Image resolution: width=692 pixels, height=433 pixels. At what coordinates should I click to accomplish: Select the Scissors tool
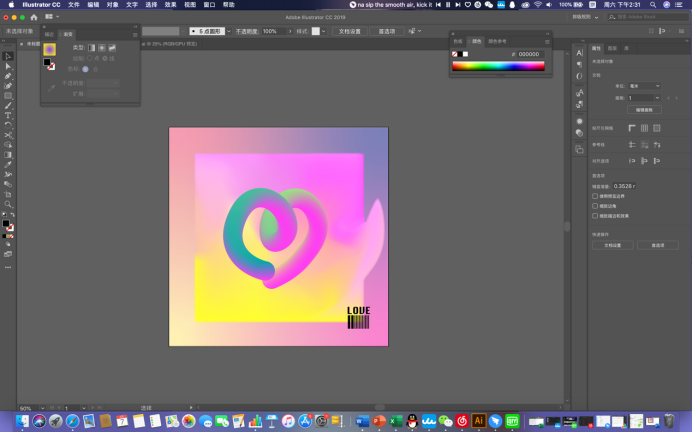tap(8, 135)
